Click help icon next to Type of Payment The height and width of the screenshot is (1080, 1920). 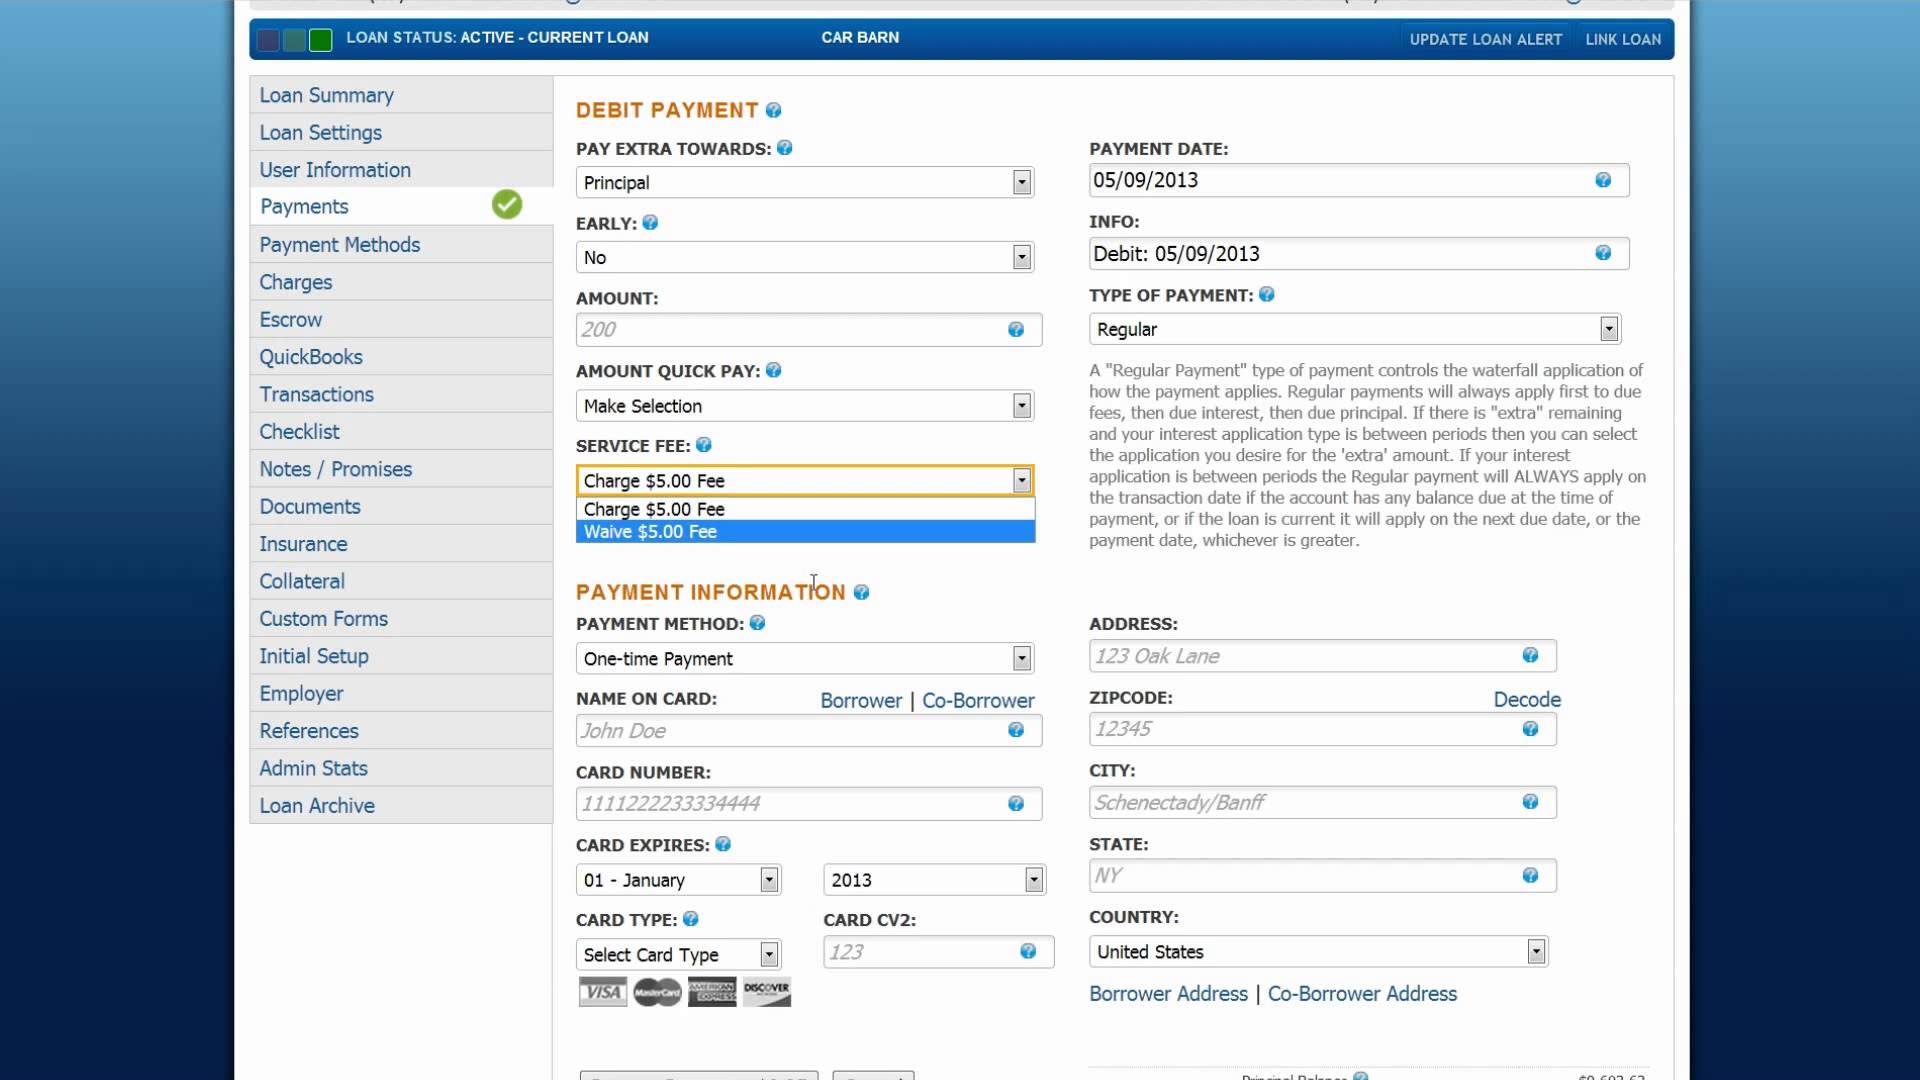point(1266,295)
